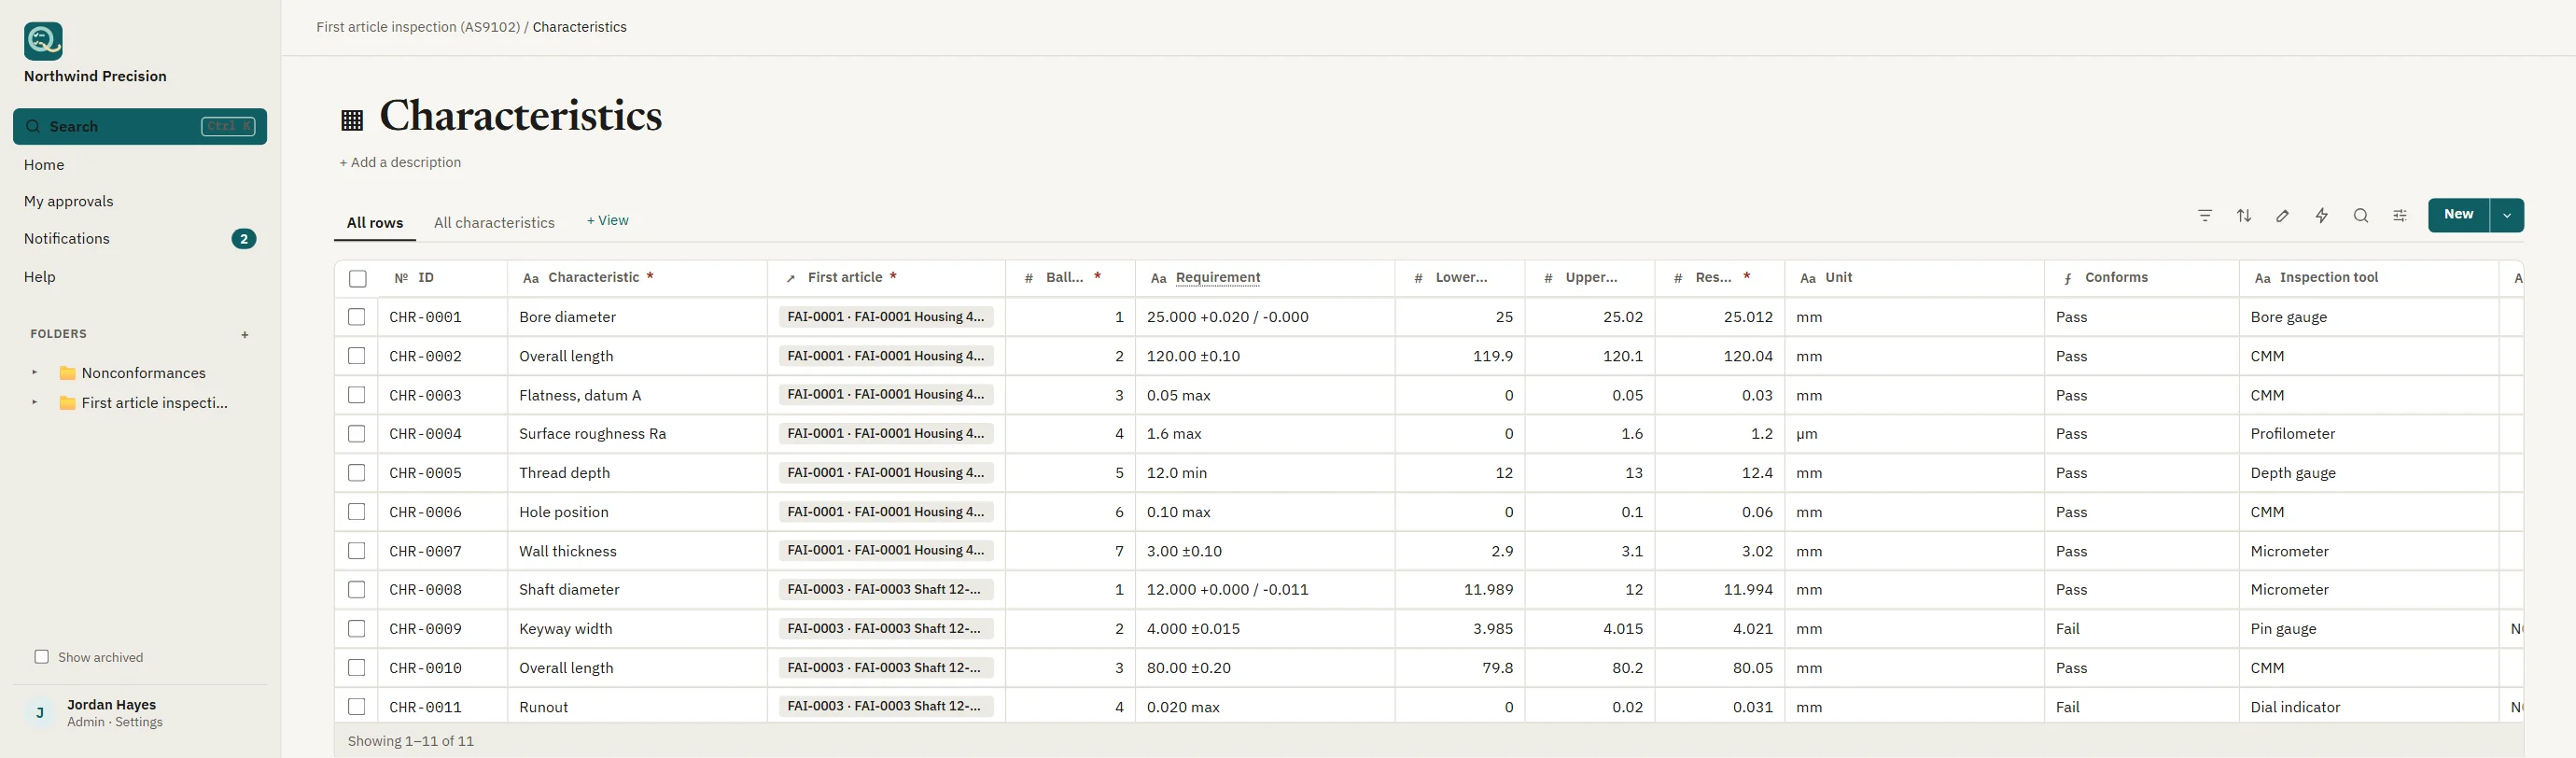Viewport: 2576px width, 758px height.
Task: Toggle the select-all rows checkbox
Action: (x=357, y=279)
